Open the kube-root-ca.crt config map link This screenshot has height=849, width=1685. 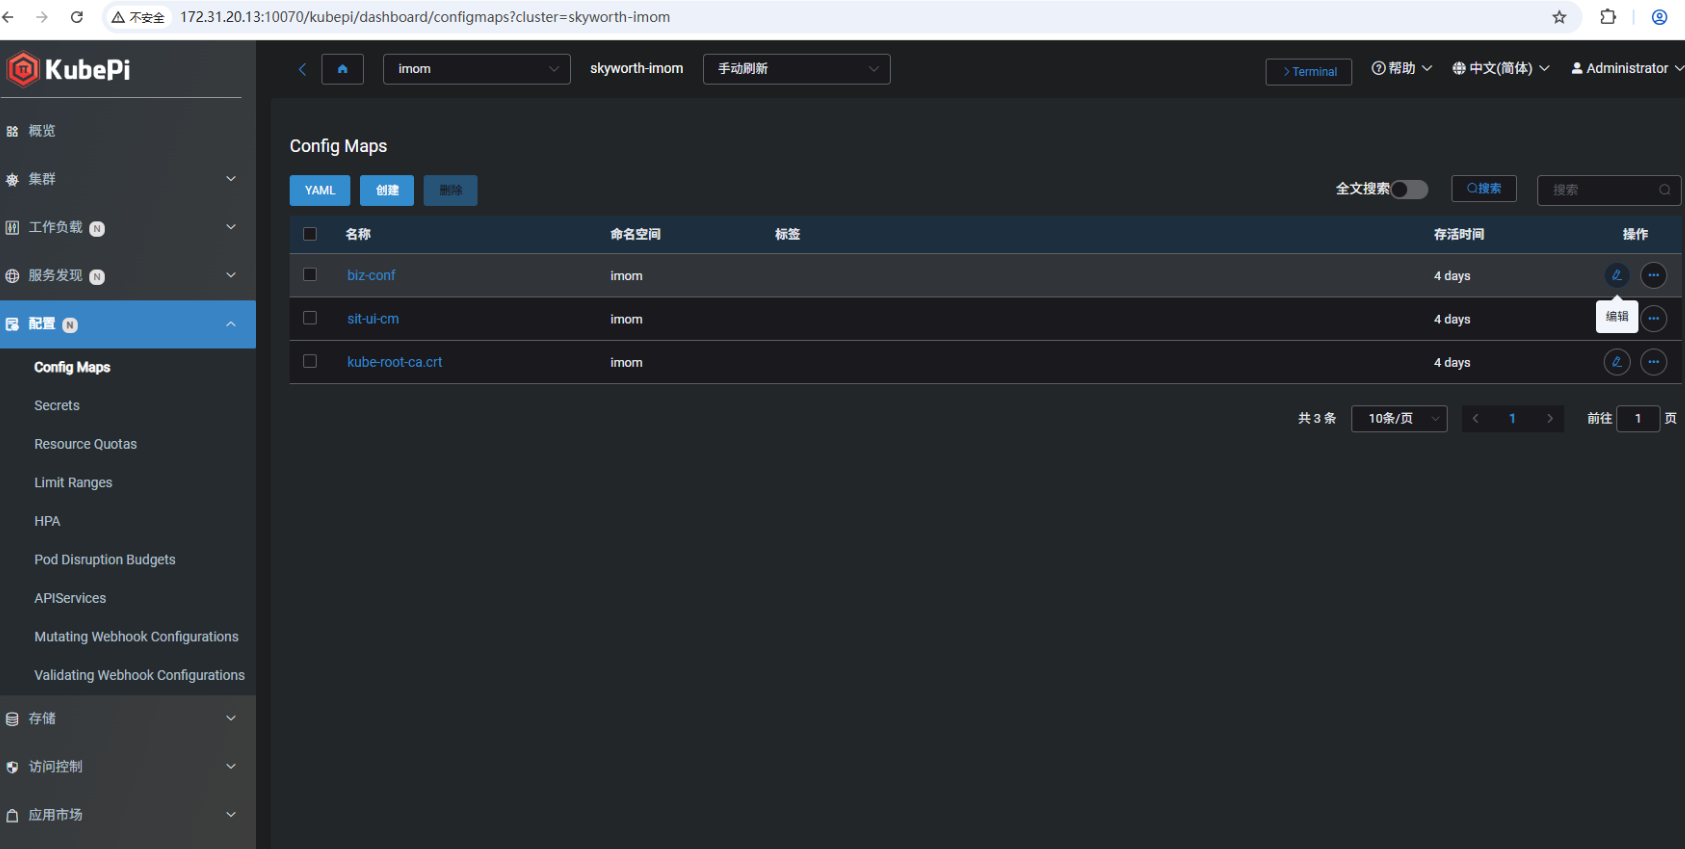pos(394,362)
